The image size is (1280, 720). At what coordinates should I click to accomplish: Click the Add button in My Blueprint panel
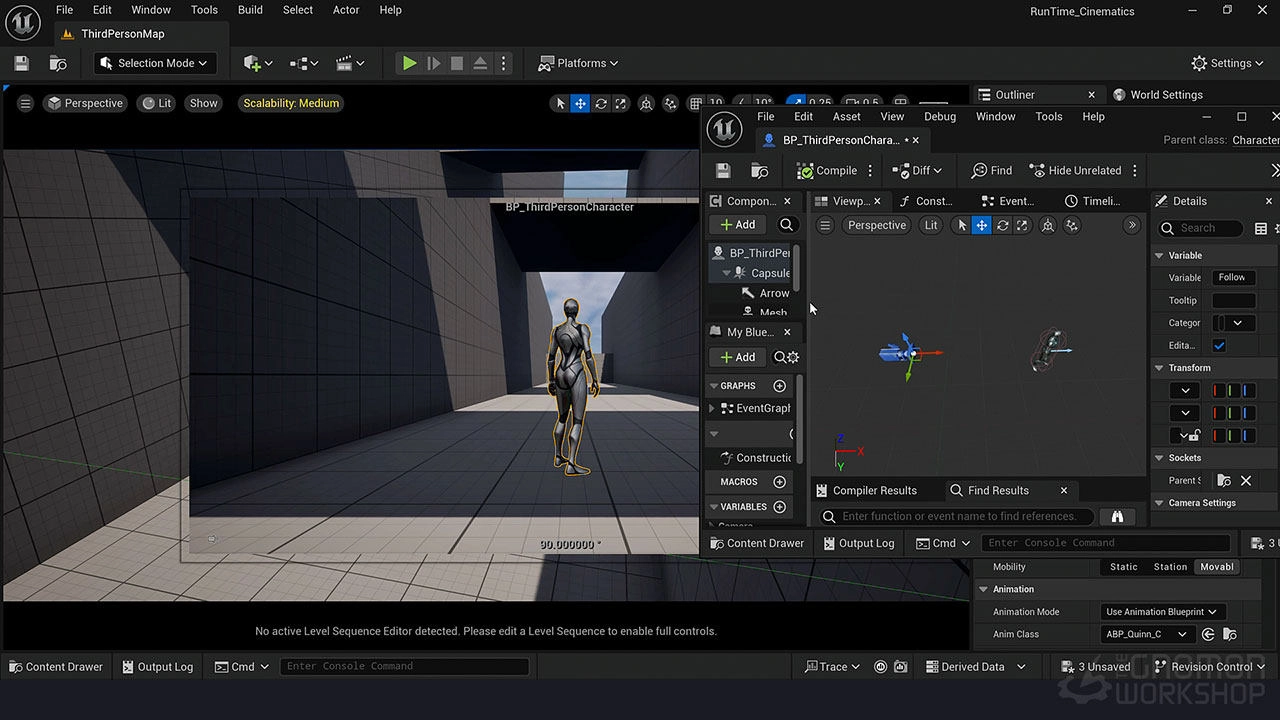click(x=737, y=356)
